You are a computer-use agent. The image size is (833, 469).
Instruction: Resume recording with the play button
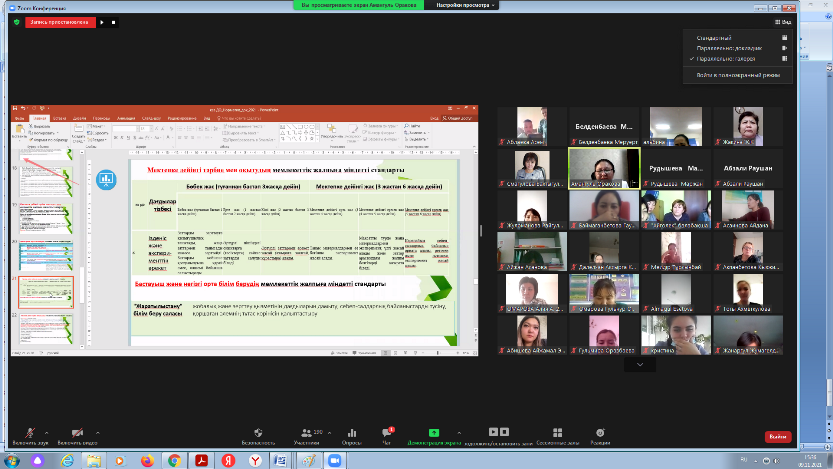101,21
